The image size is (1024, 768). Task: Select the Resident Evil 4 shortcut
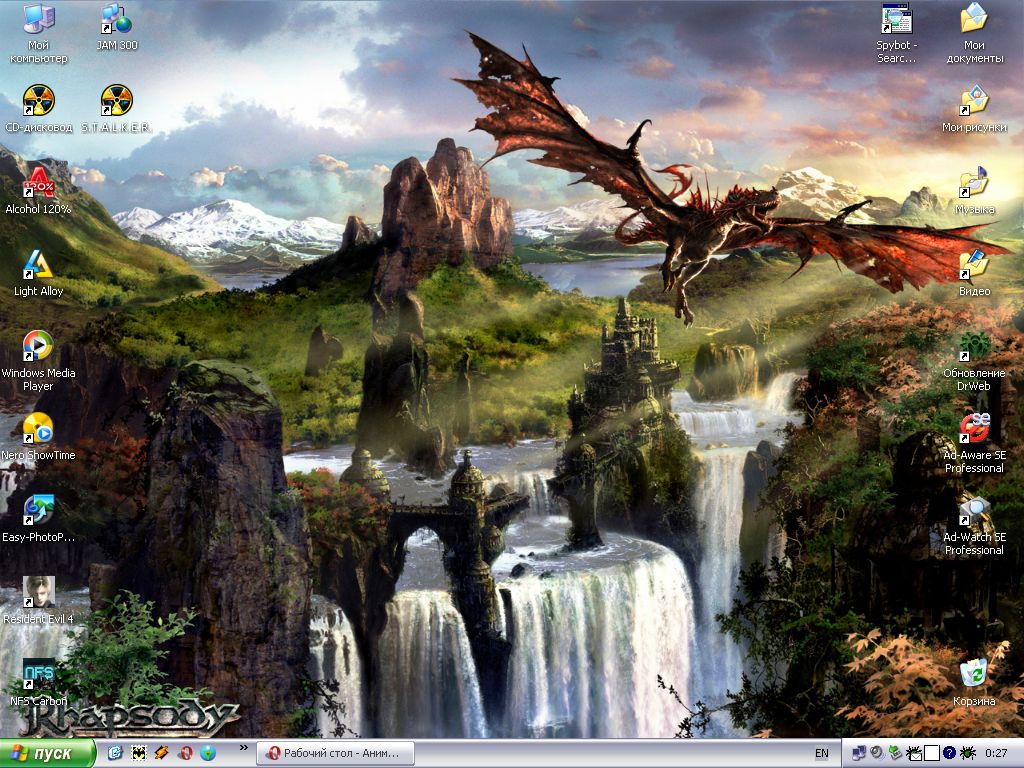(39, 601)
